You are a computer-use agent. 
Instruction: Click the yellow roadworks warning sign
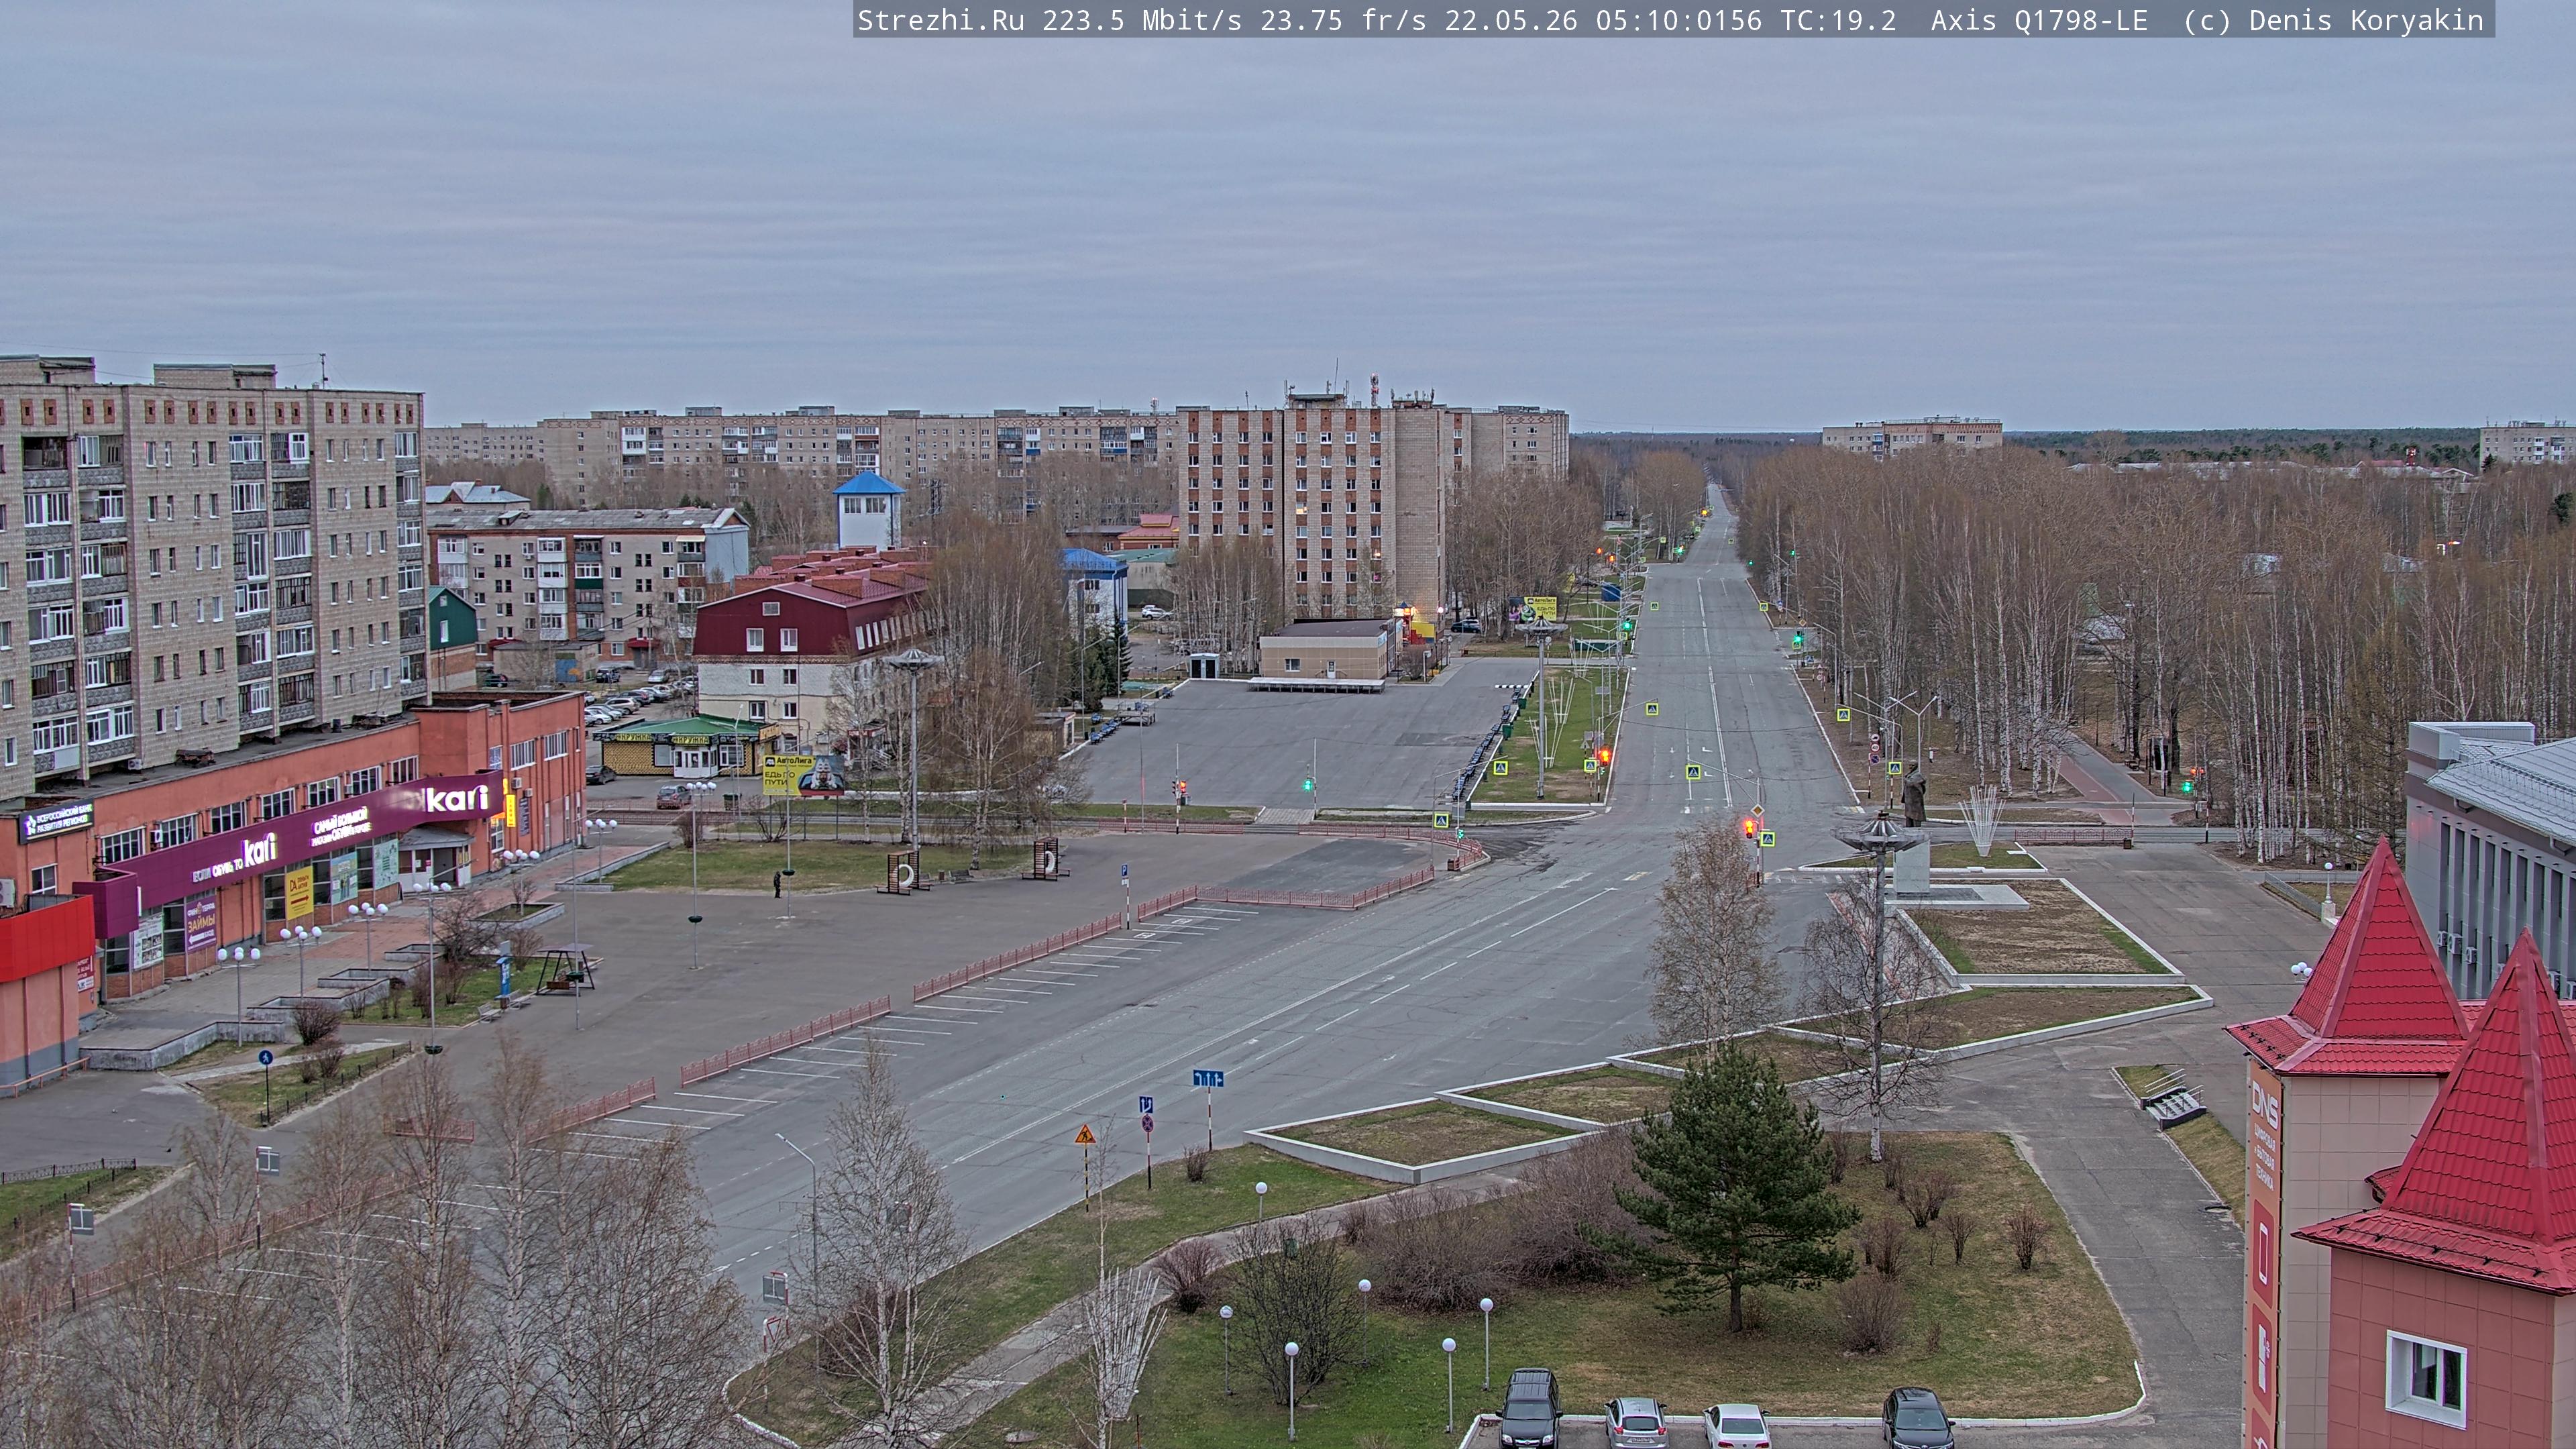pyautogui.click(x=1085, y=1135)
